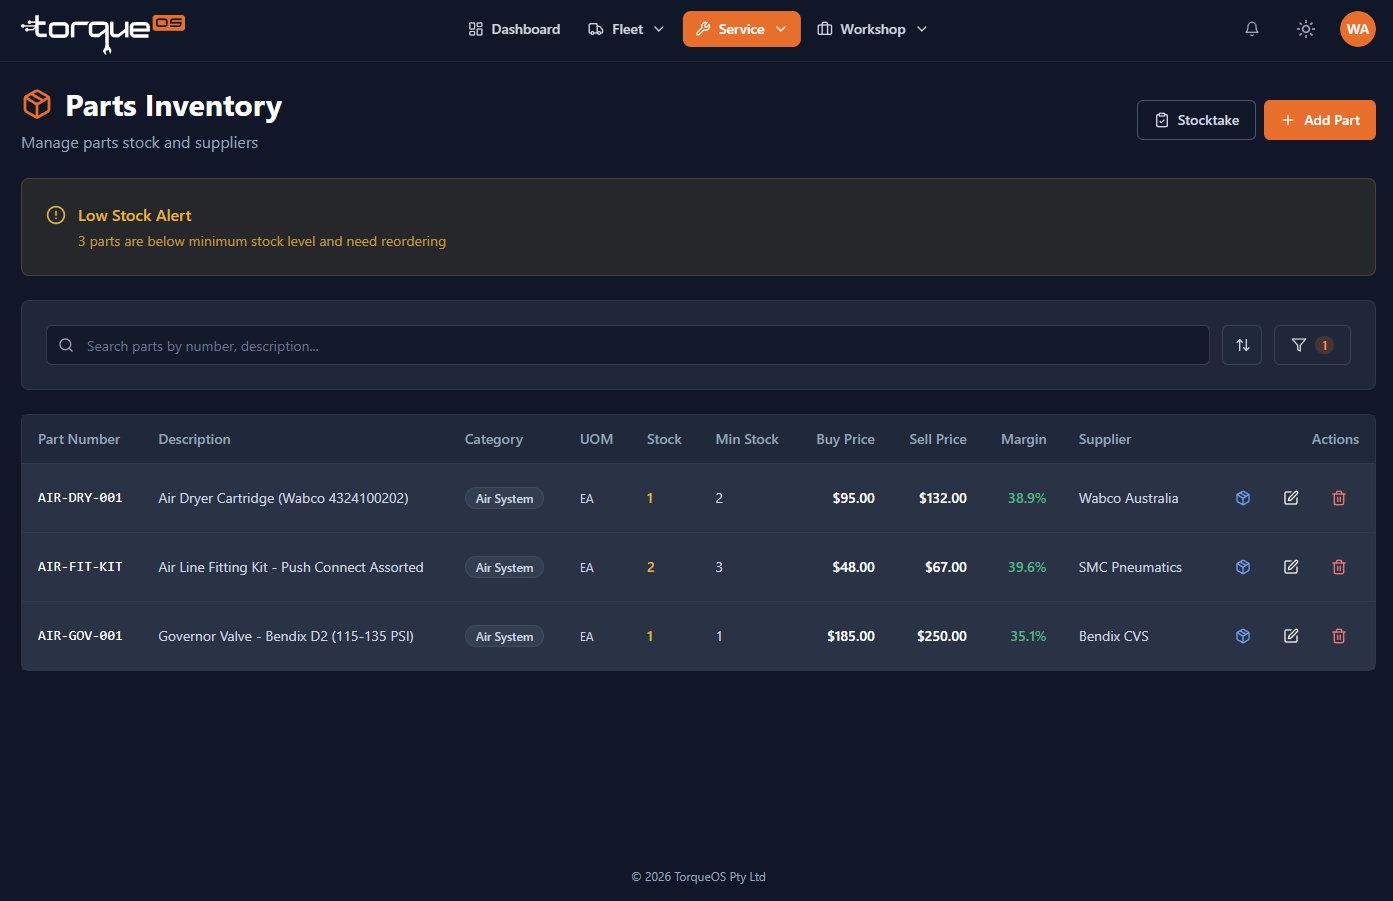
Task: Go to Dashboard
Action: pos(514,29)
